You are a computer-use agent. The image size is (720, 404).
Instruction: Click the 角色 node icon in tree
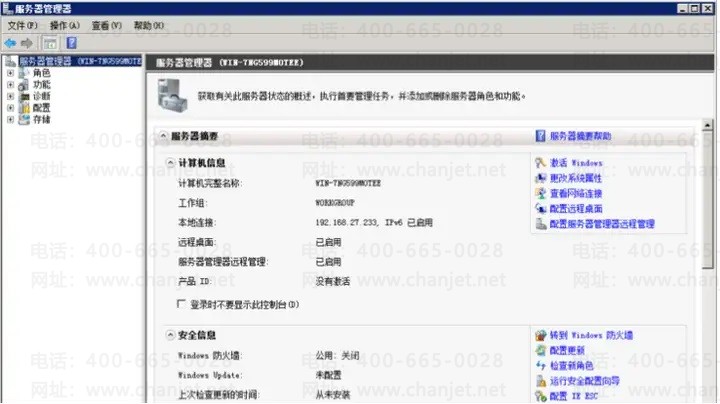point(24,73)
